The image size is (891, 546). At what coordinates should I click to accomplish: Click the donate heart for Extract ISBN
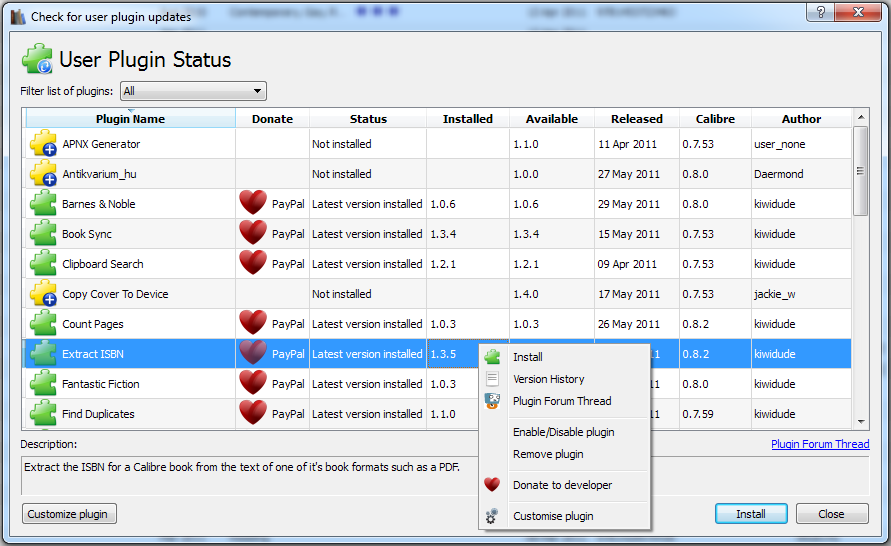[253, 353]
